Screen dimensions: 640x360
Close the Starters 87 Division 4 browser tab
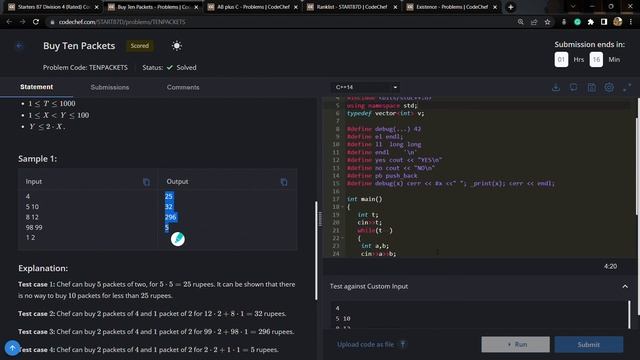[97, 7]
